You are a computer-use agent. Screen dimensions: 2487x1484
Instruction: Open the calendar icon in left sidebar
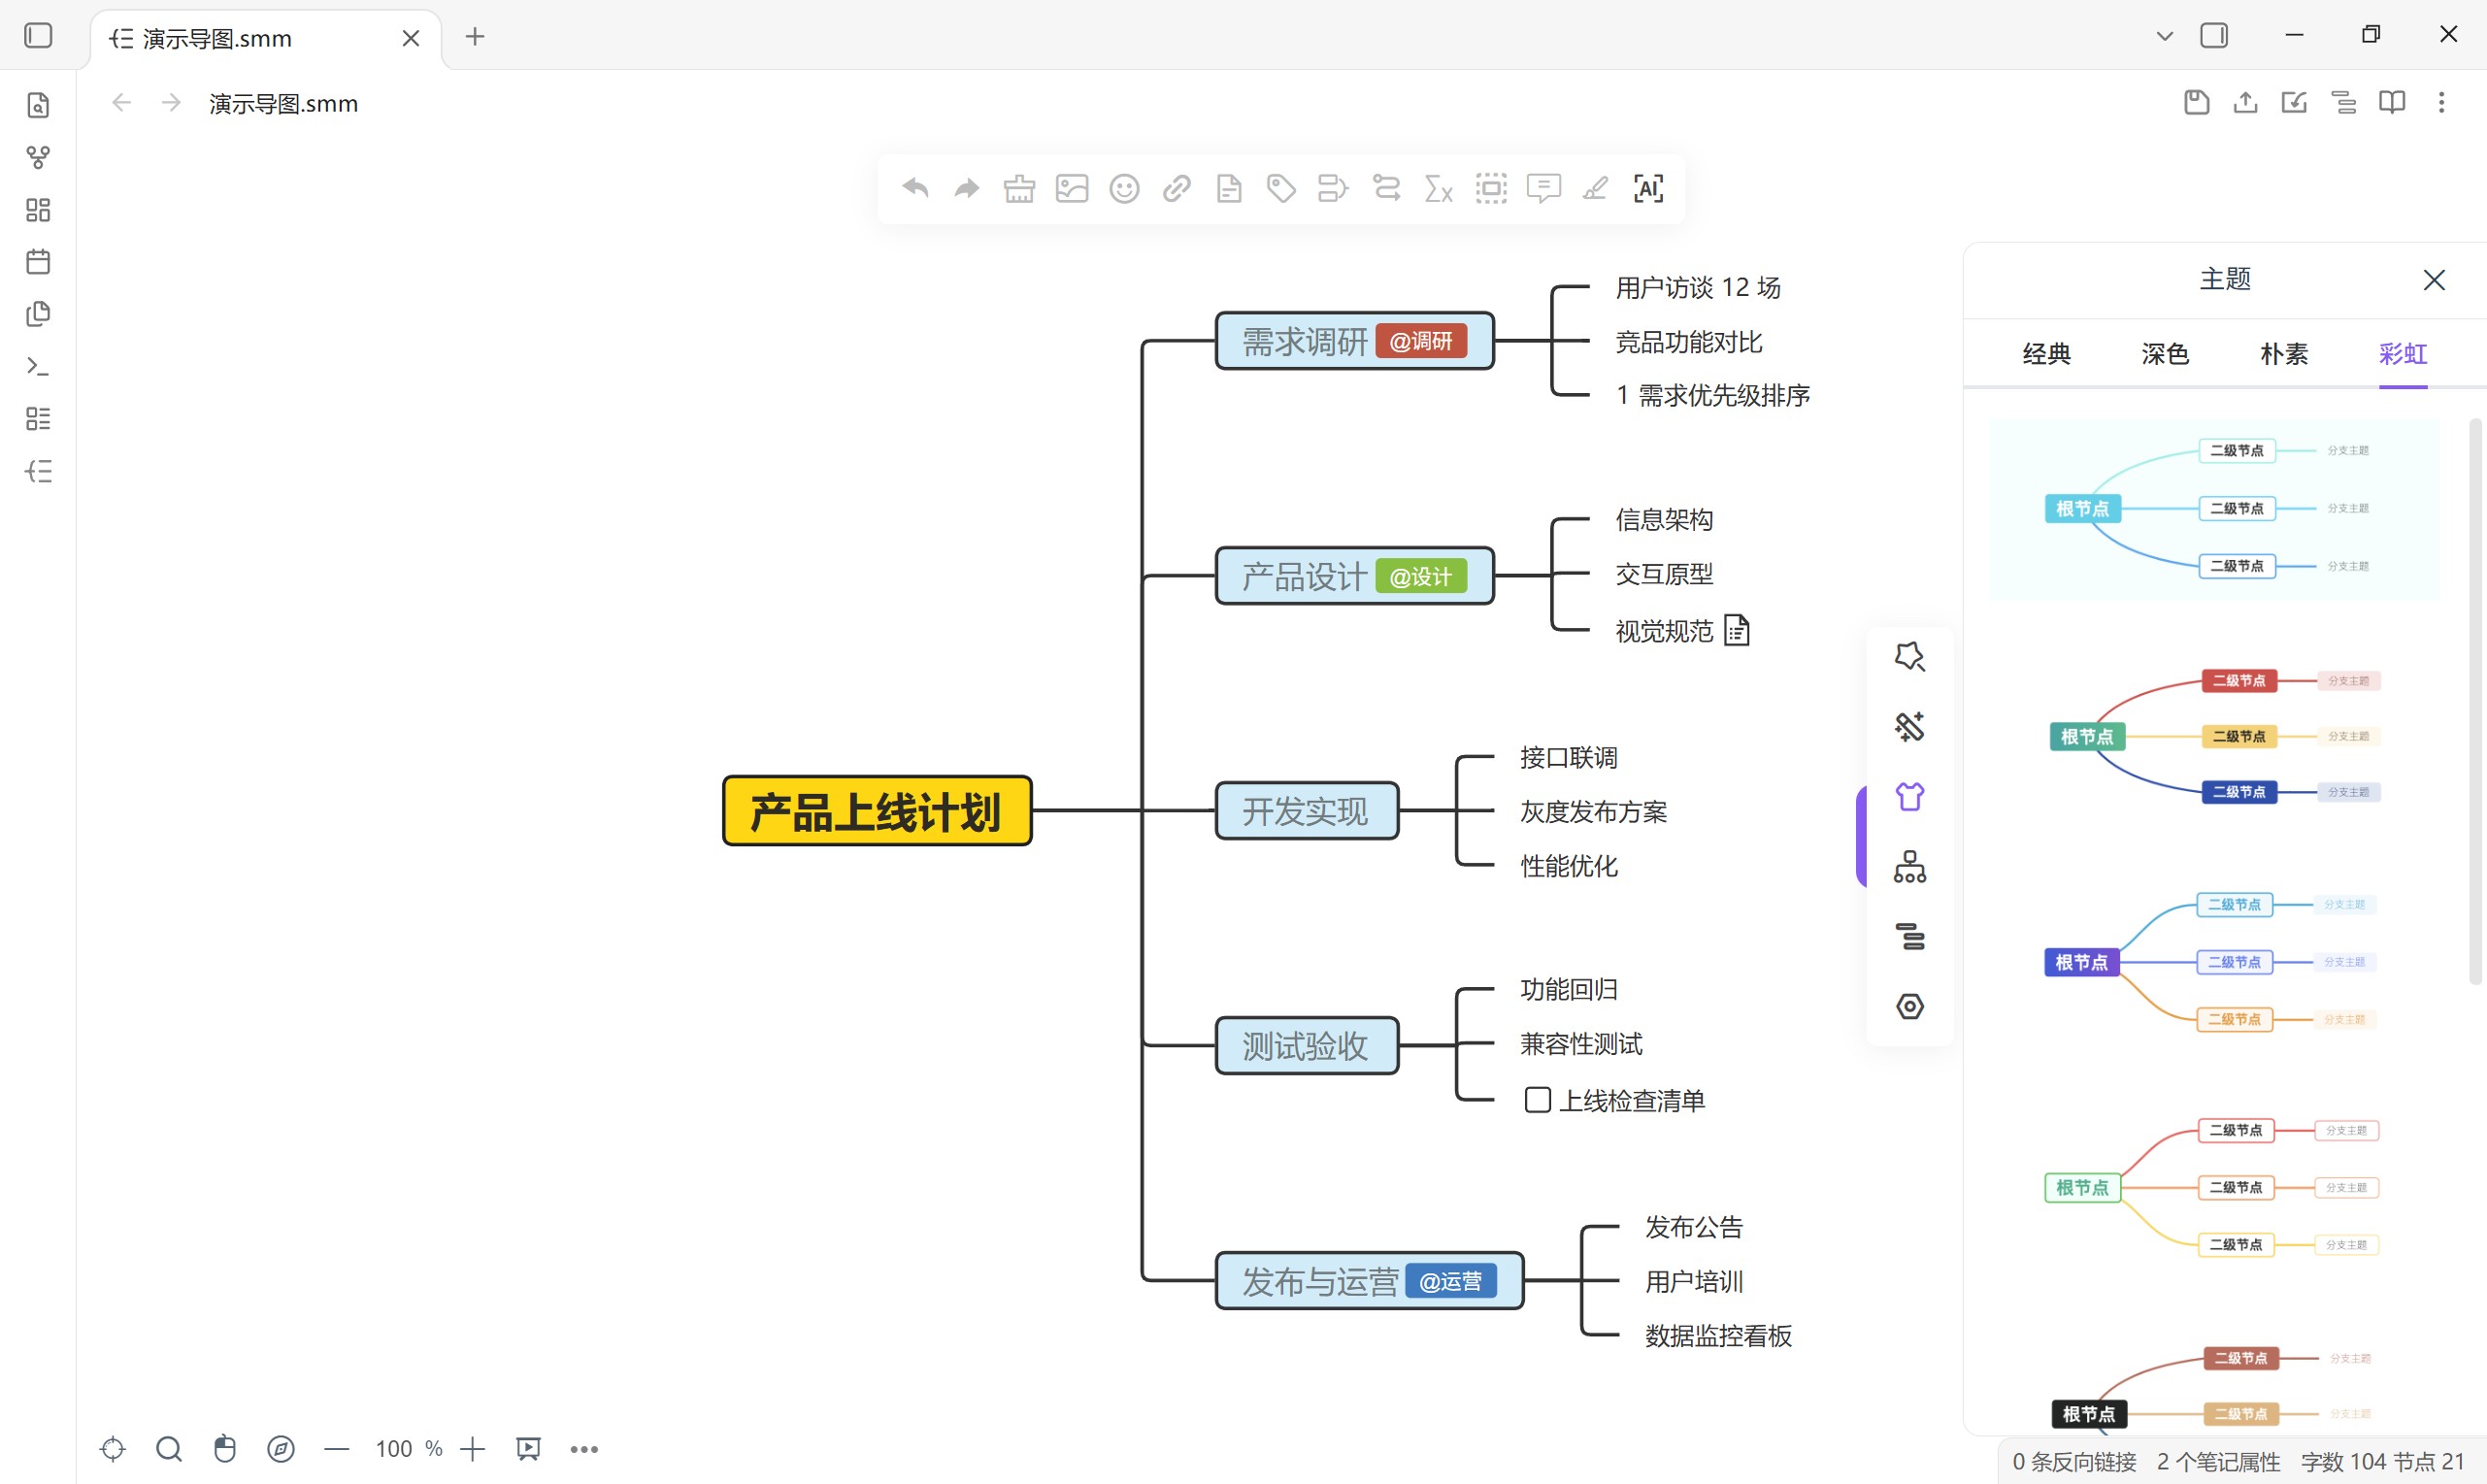(x=38, y=262)
